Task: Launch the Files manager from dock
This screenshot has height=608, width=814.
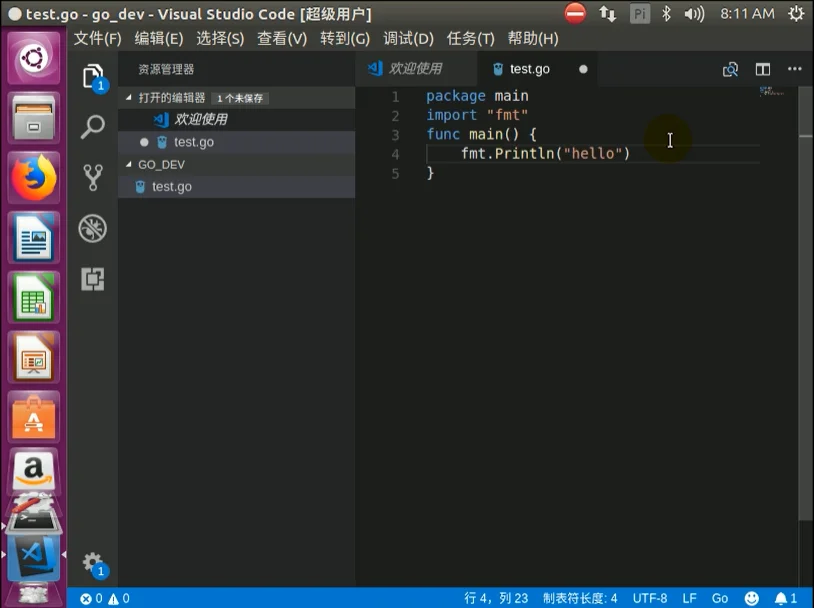Action: [34, 118]
